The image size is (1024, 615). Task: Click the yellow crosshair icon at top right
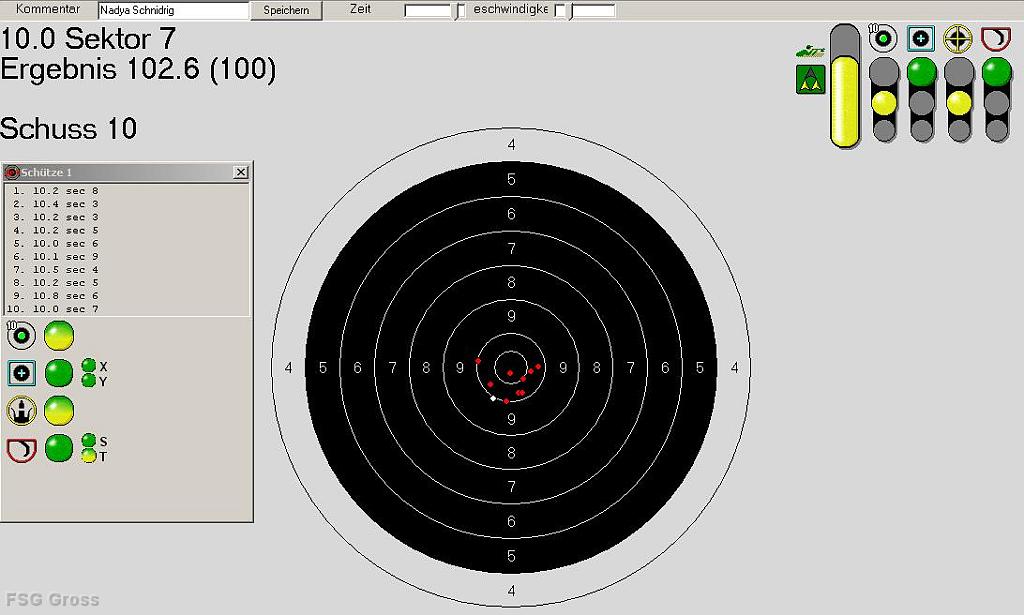[x=958, y=39]
